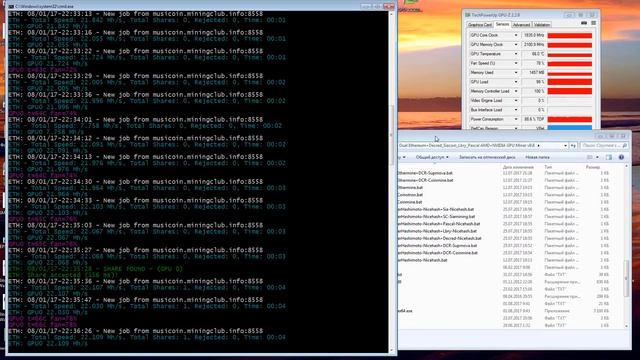
Task: Select Nicehash+Sia-Nicehash.bat file
Action: pos(436,210)
